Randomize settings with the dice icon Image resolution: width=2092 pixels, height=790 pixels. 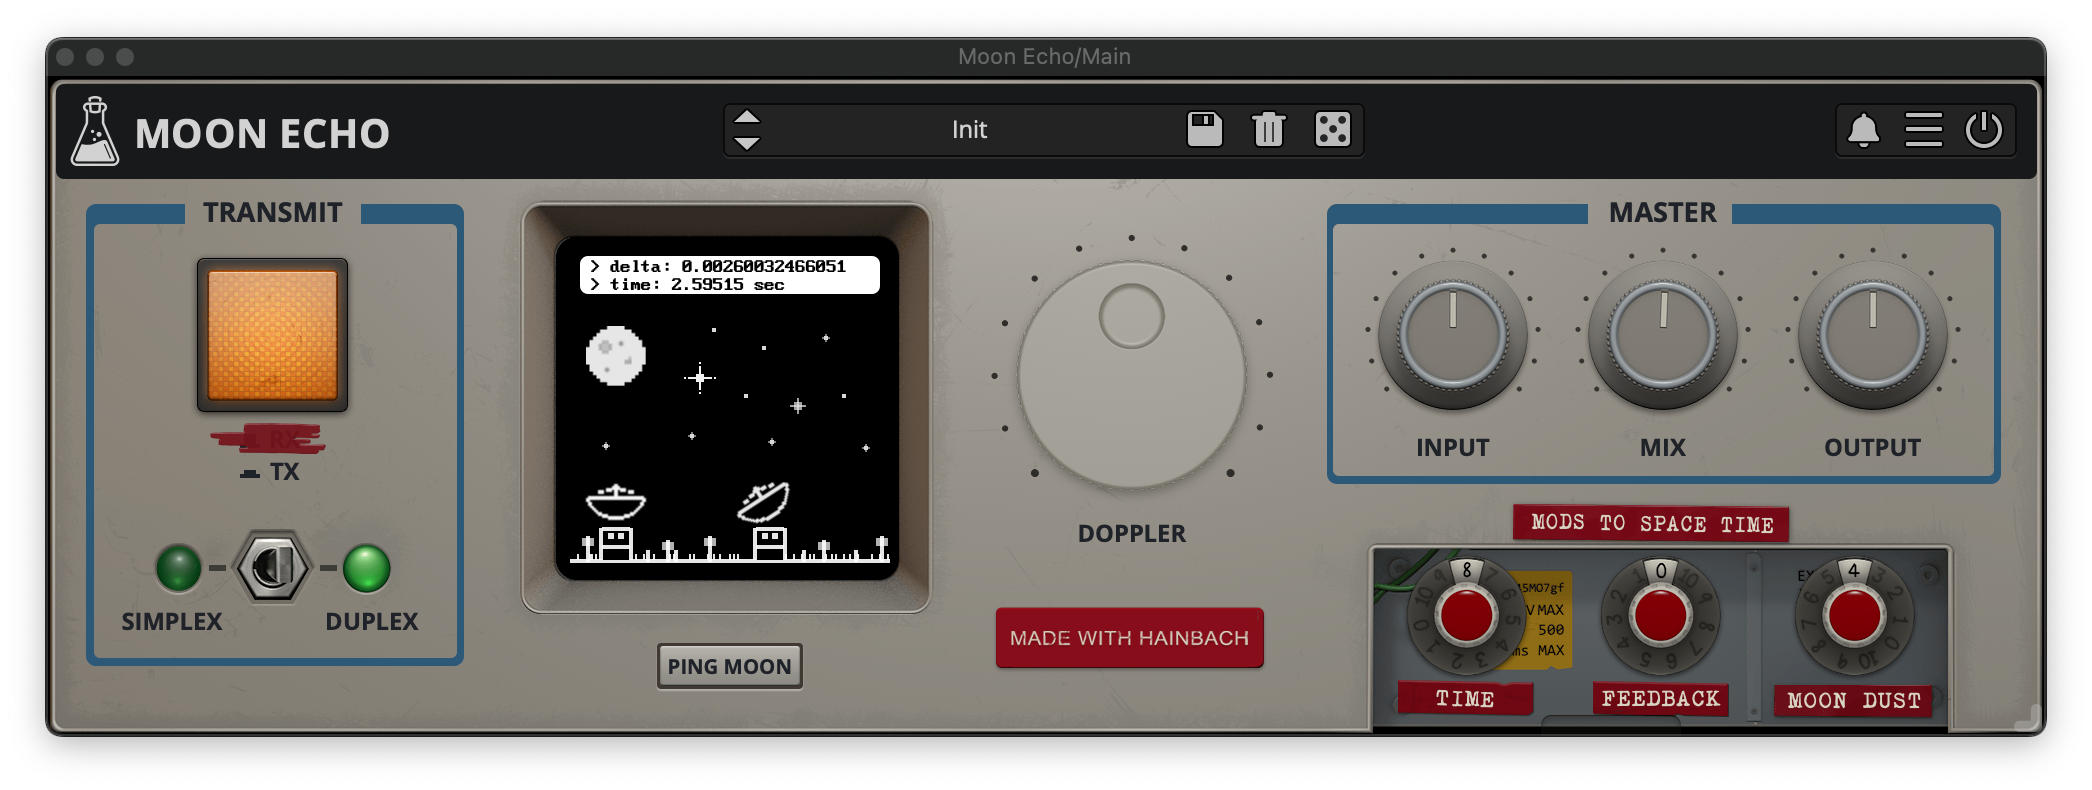tap(1332, 129)
